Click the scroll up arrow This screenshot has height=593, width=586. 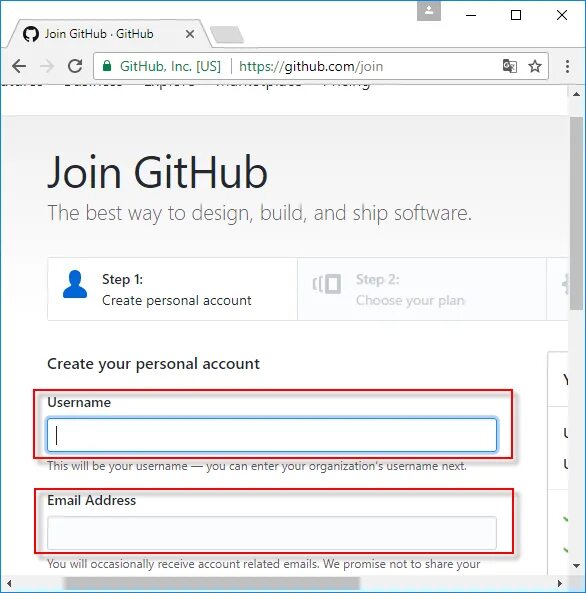[x=576, y=94]
